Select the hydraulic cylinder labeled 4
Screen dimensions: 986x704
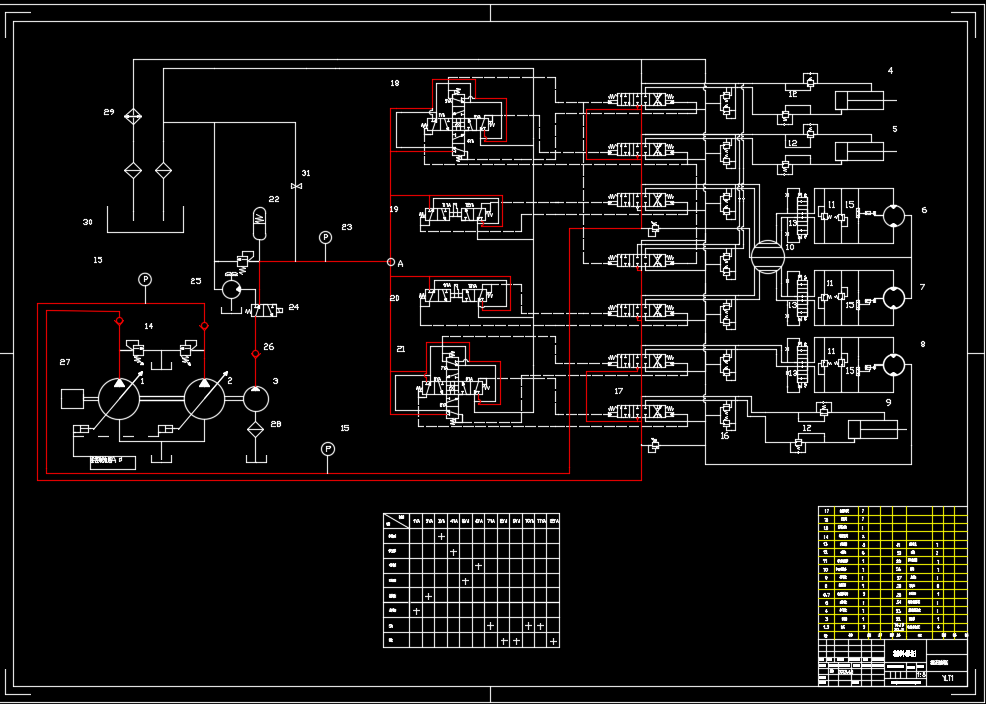click(x=859, y=99)
